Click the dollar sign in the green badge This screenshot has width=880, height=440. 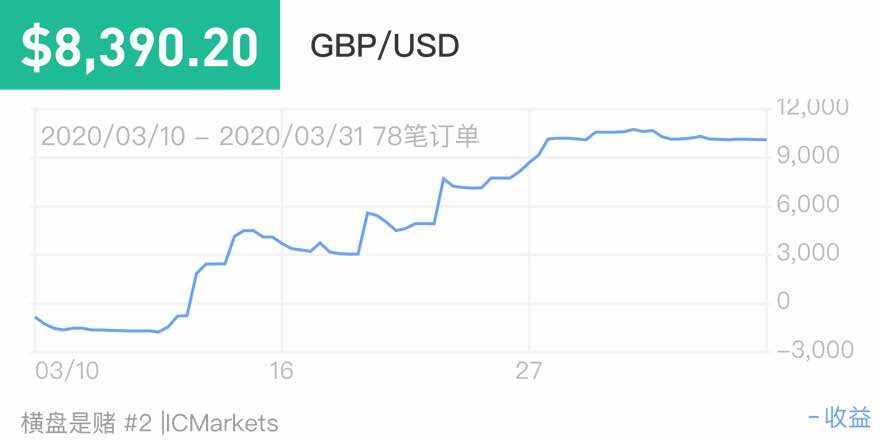(35, 47)
